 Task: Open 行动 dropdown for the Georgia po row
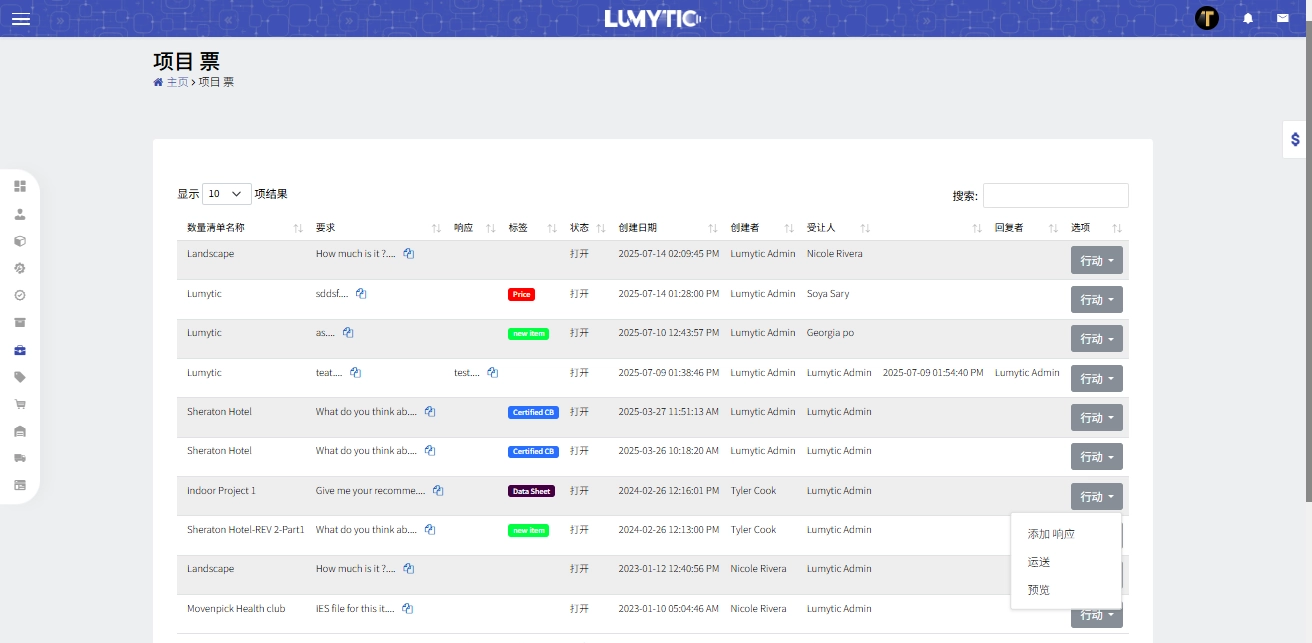point(1096,339)
